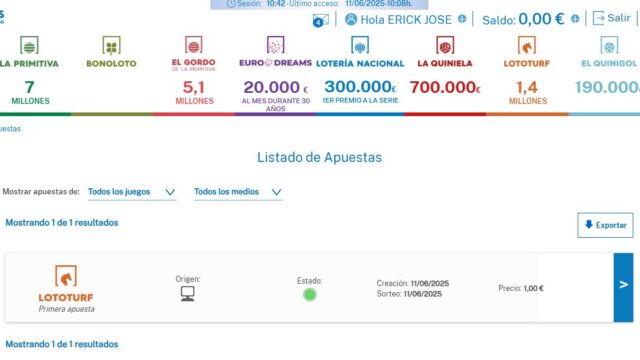The width and height of the screenshot is (640, 360).
Task: Click El Quinigol 190.000 jackpot
Action: (x=607, y=87)
